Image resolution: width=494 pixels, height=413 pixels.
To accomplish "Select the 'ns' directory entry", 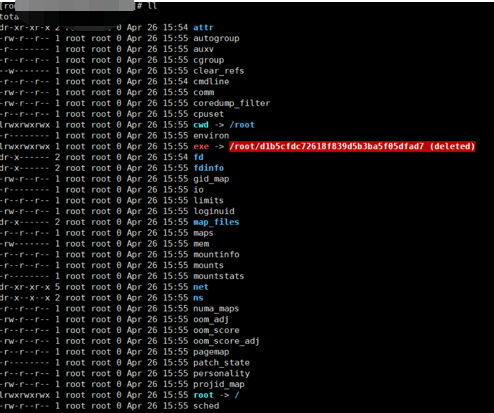I will point(198,298).
